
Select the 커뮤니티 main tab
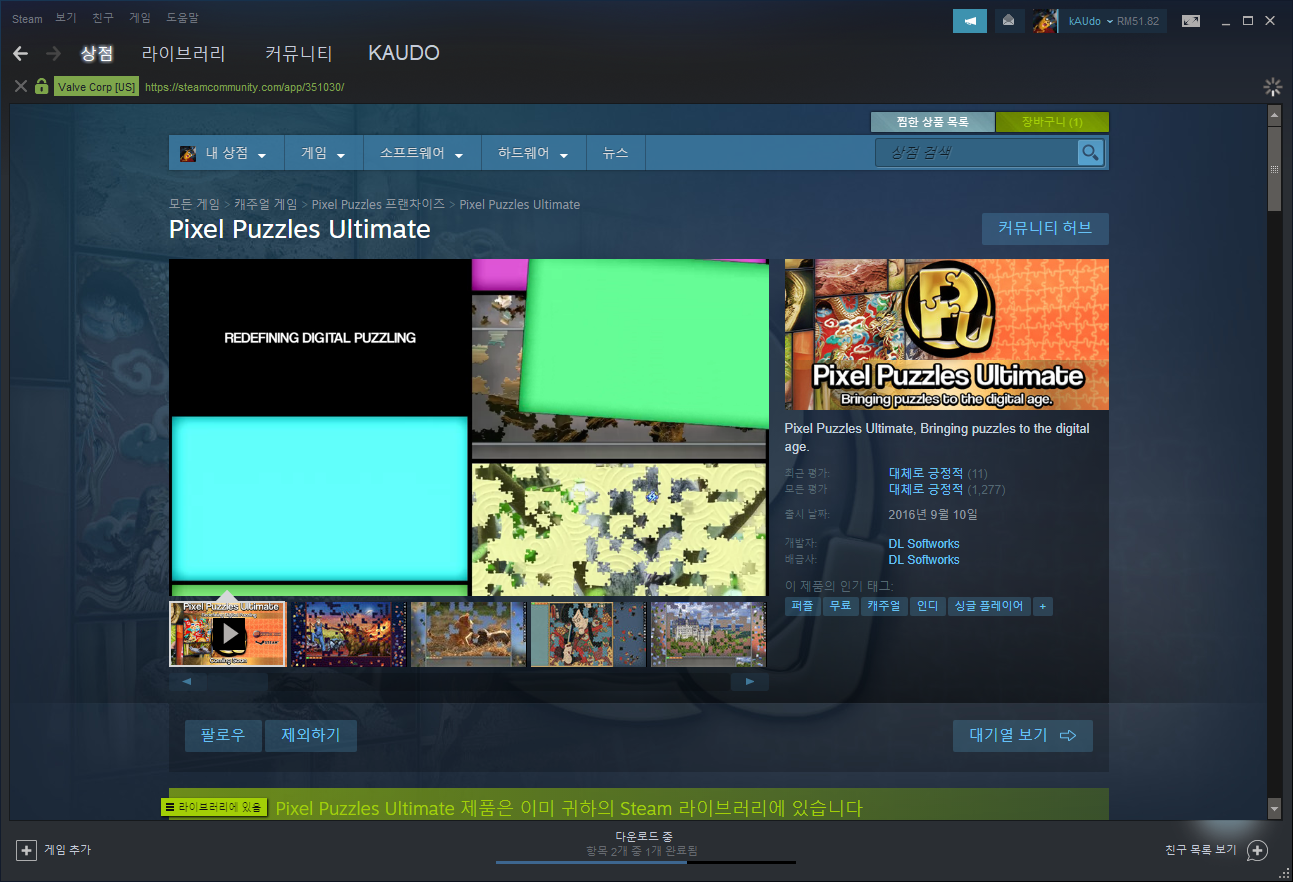coord(298,53)
